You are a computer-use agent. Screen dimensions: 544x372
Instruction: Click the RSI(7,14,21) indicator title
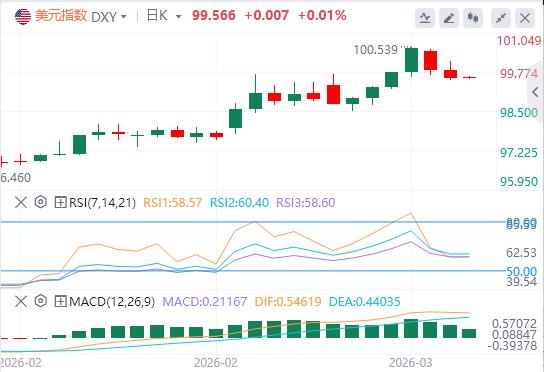point(102,202)
